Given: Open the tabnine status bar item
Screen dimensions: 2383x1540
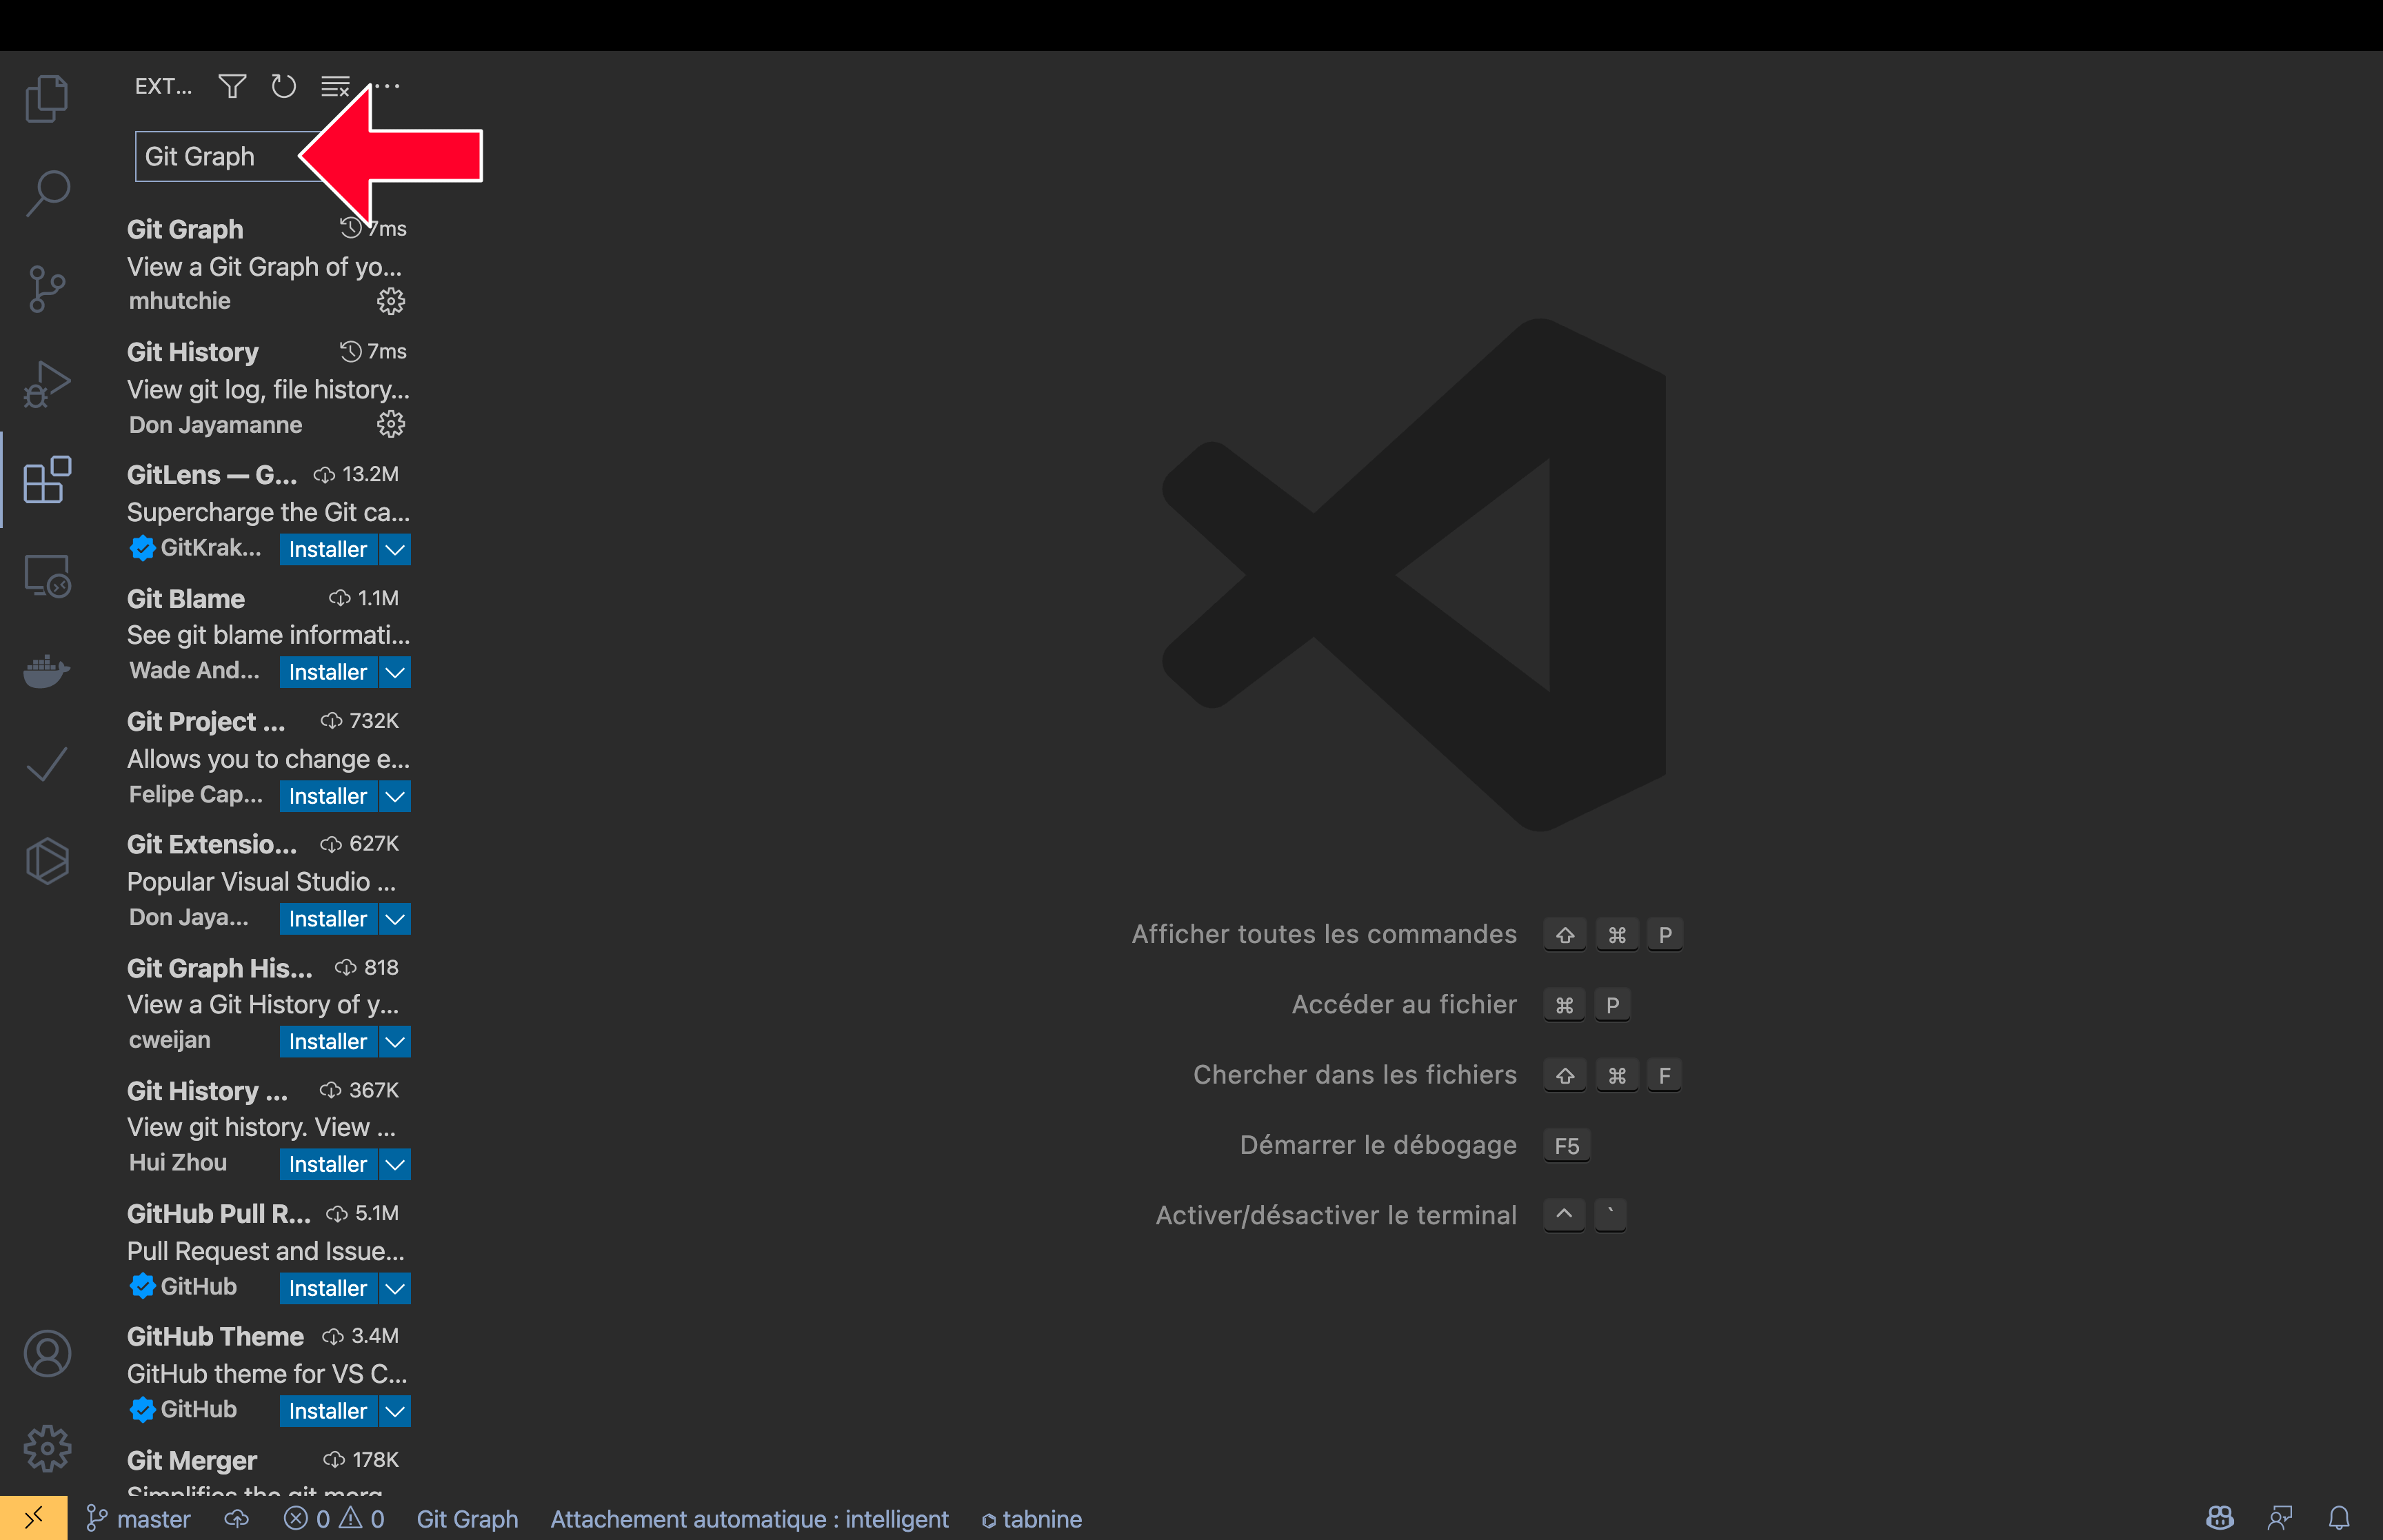Looking at the screenshot, I should pyautogui.click(x=1031, y=1519).
